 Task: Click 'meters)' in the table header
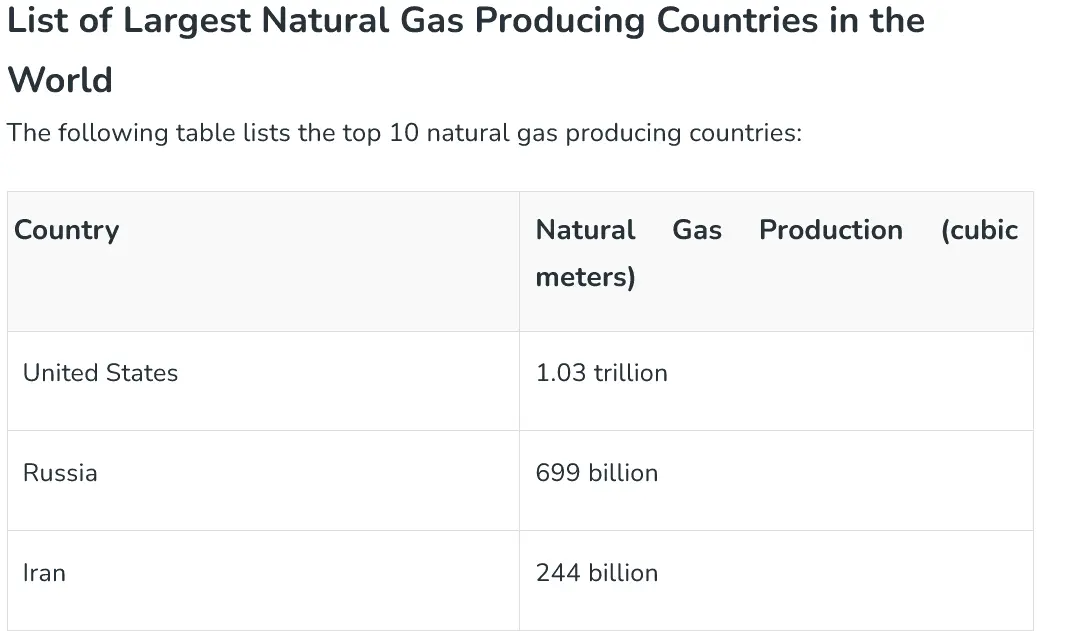click(x=585, y=277)
